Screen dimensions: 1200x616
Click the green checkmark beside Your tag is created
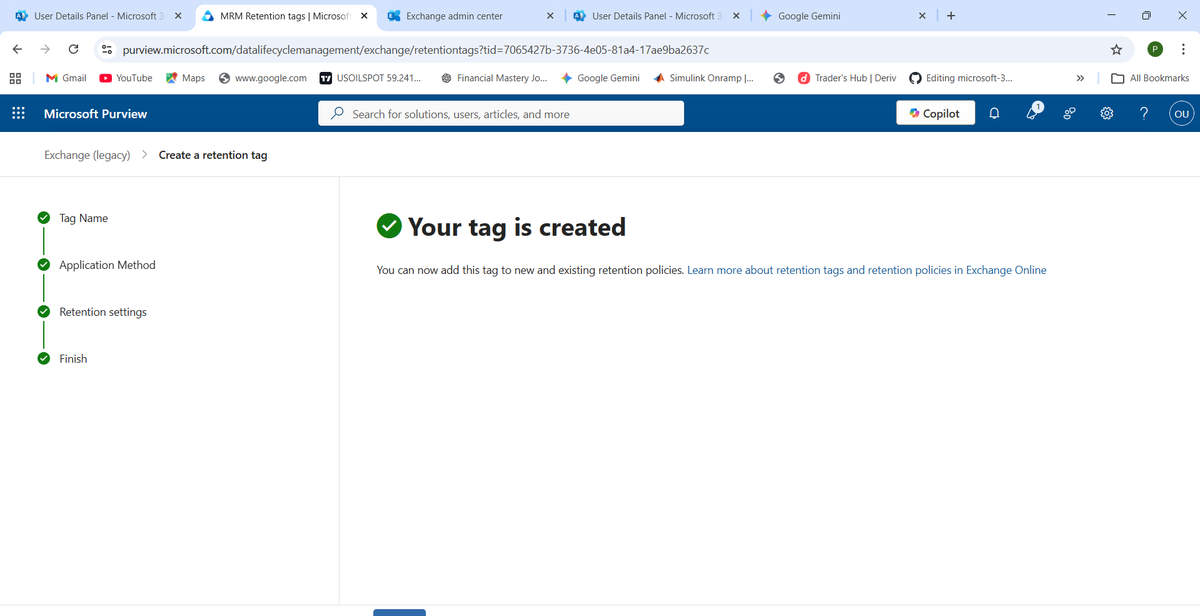click(x=389, y=227)
